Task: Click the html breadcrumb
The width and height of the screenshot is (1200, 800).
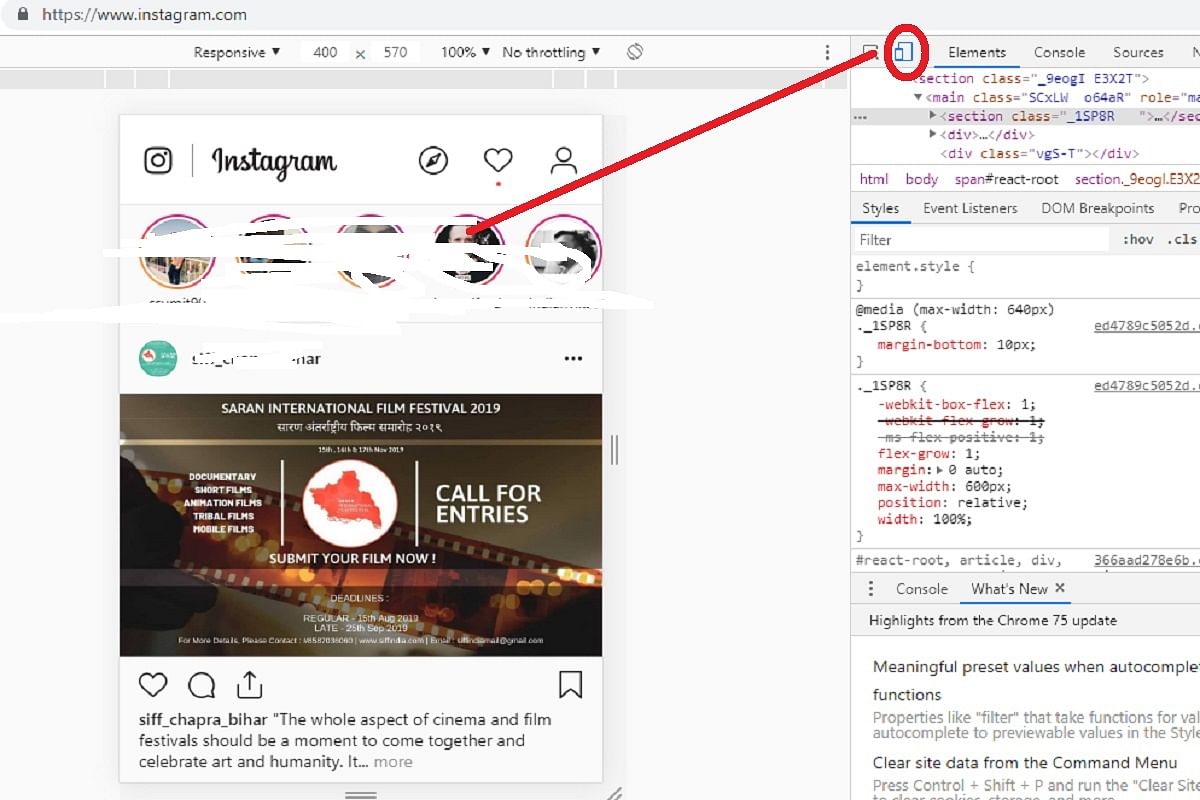Action: pyautogui.click(x=874, y=179)
